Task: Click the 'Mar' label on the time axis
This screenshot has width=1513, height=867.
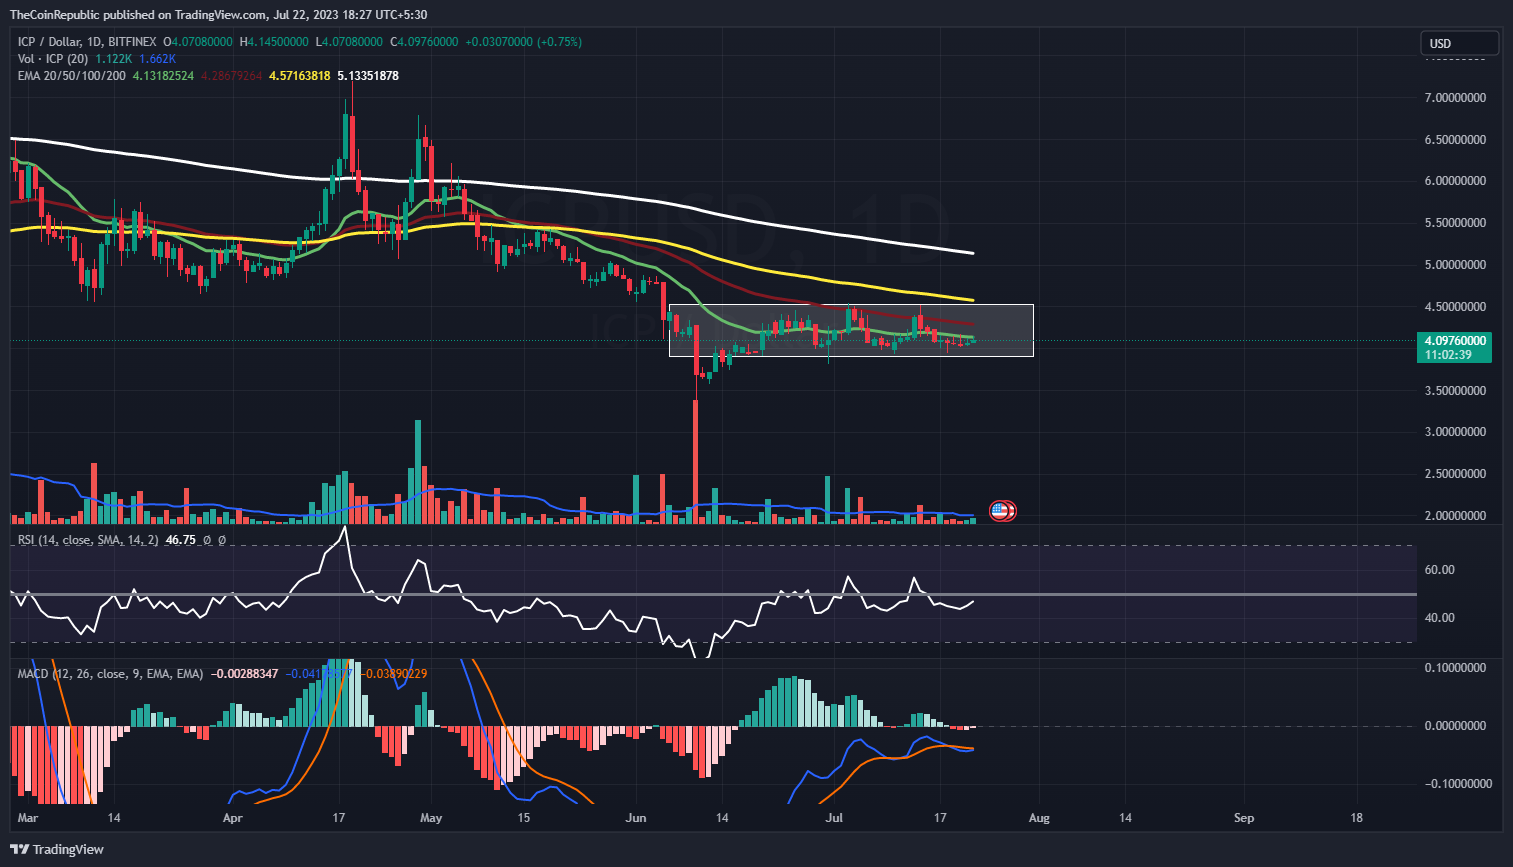Action: tap(28, 818)
